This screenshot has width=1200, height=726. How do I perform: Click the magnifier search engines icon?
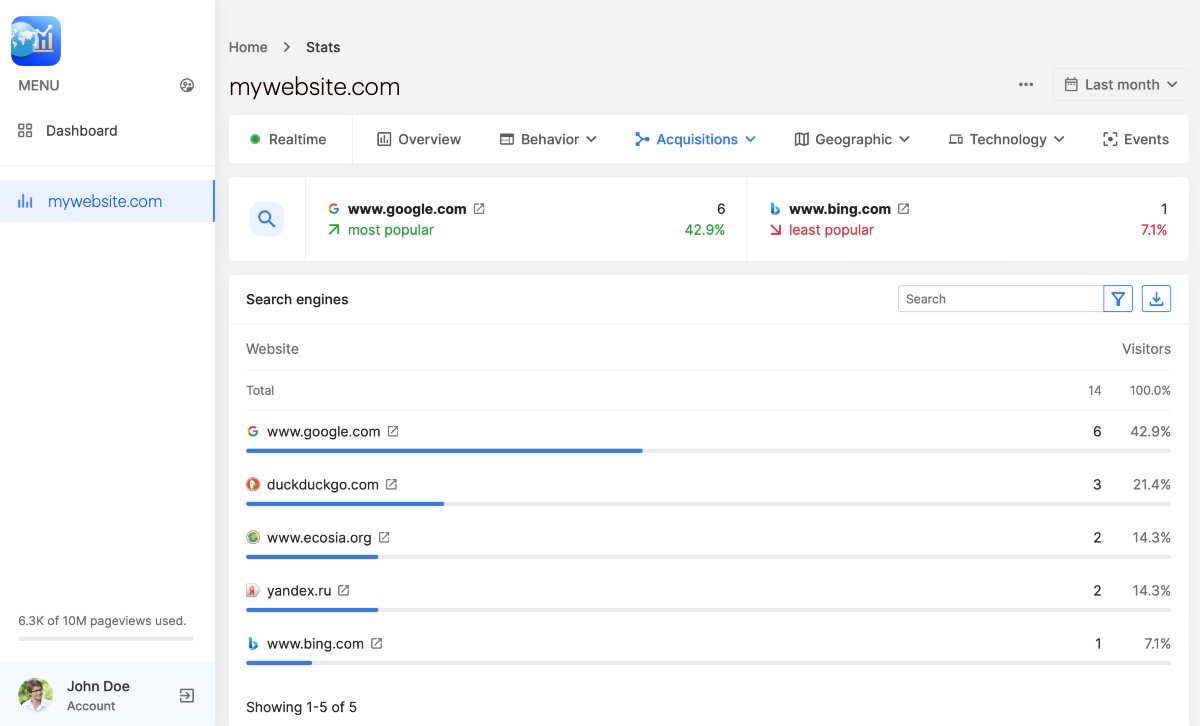tap(267, 219)
